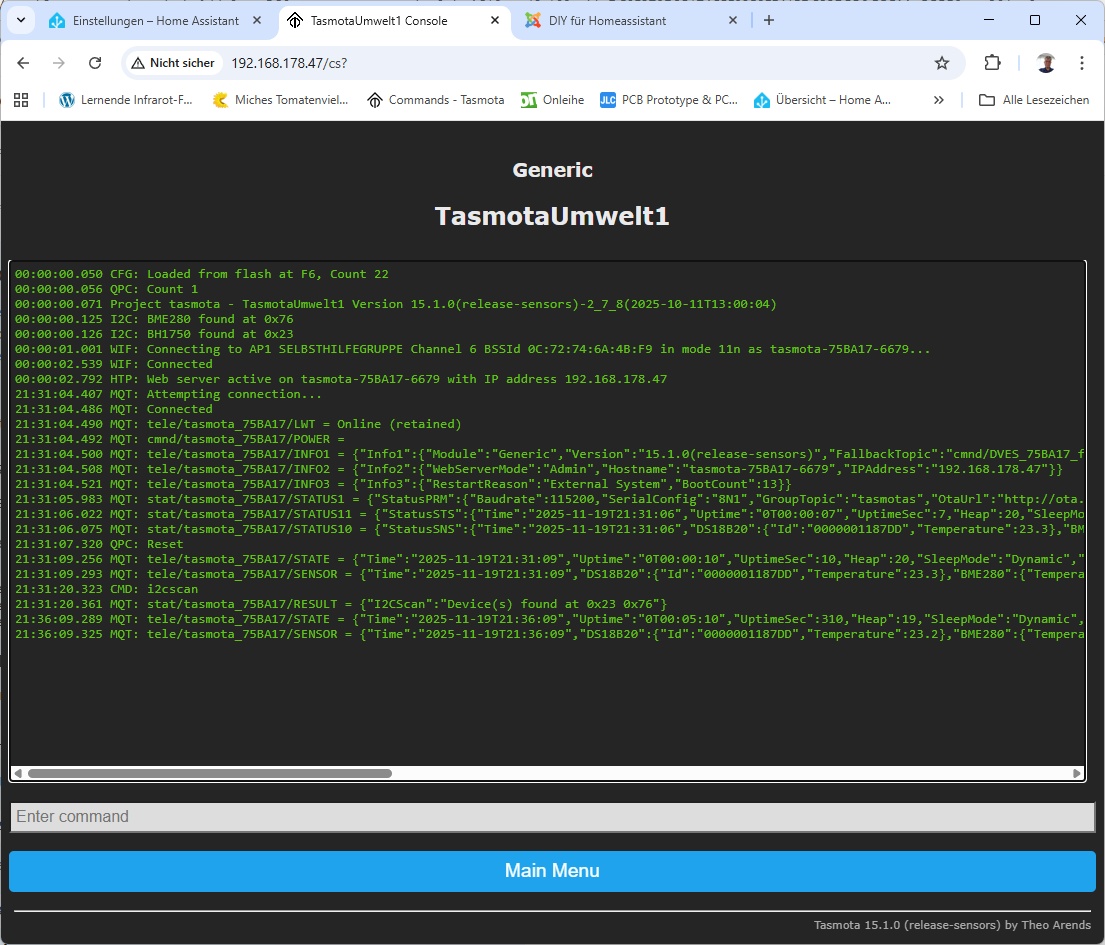The height and width of the screenshot is (945, 1105).
Task: Close the 'TasmotaUmwelt1 Console' tab
Action: 495,20
